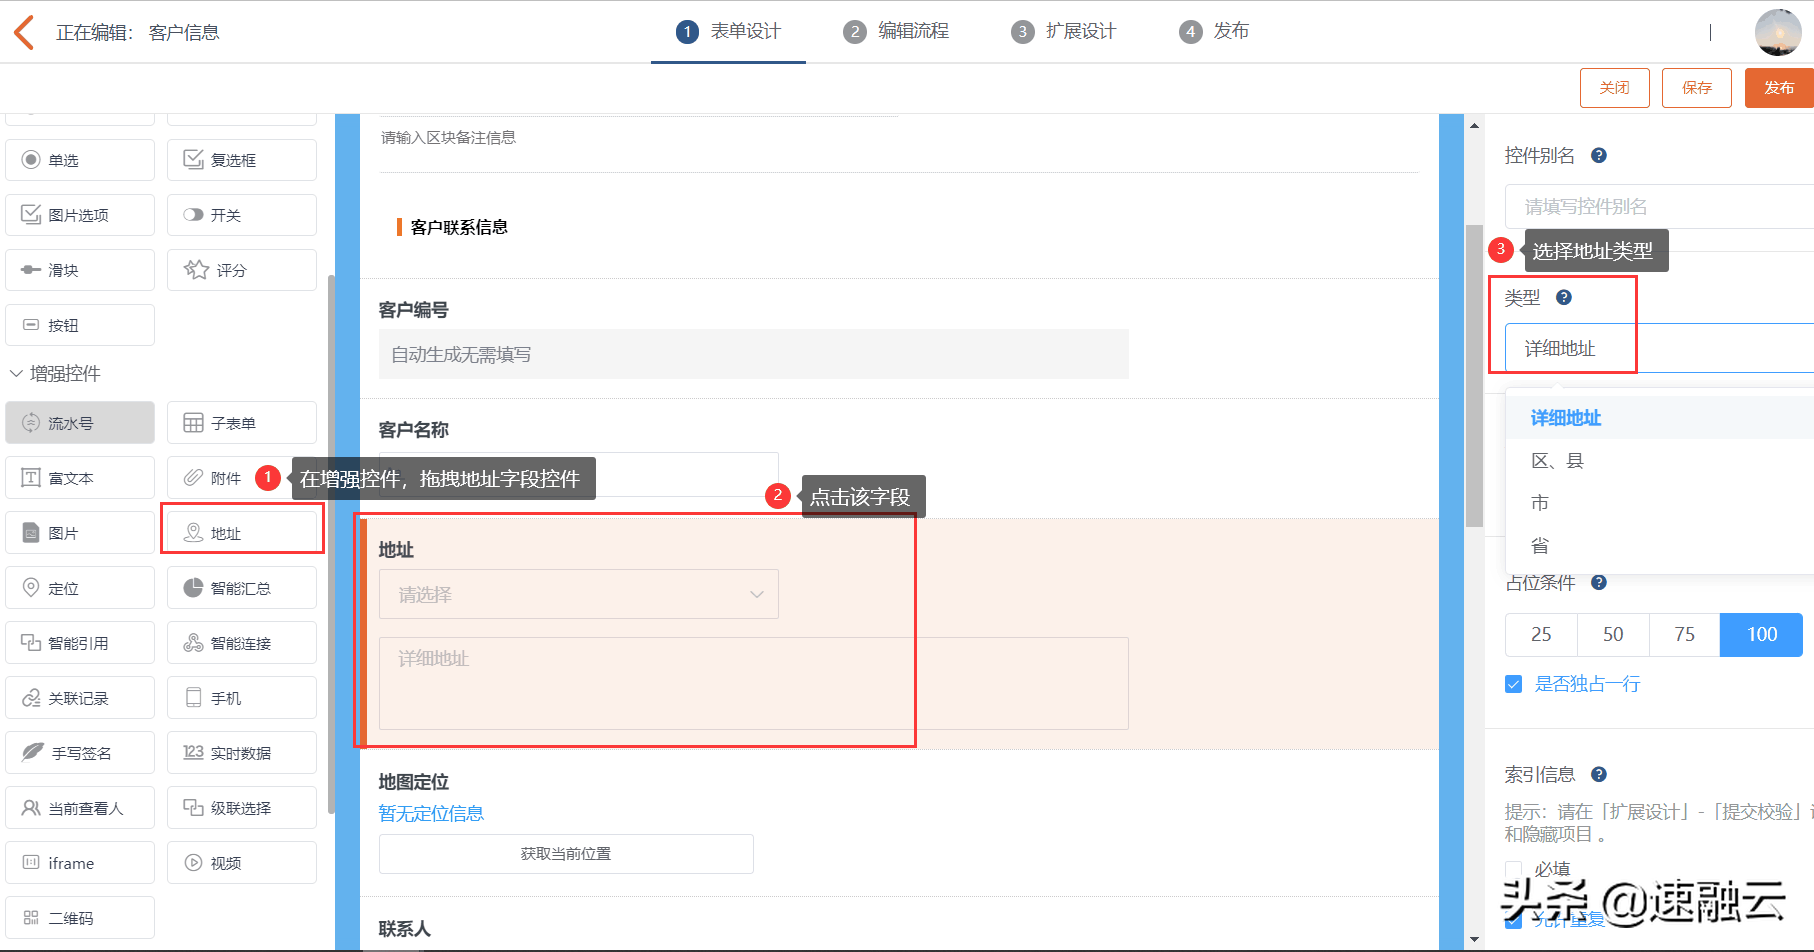The height and width of the screenshot is (952, 1814).
Task: Open the 地址 请选择 dropdown
Action: [x=578, y=595]
